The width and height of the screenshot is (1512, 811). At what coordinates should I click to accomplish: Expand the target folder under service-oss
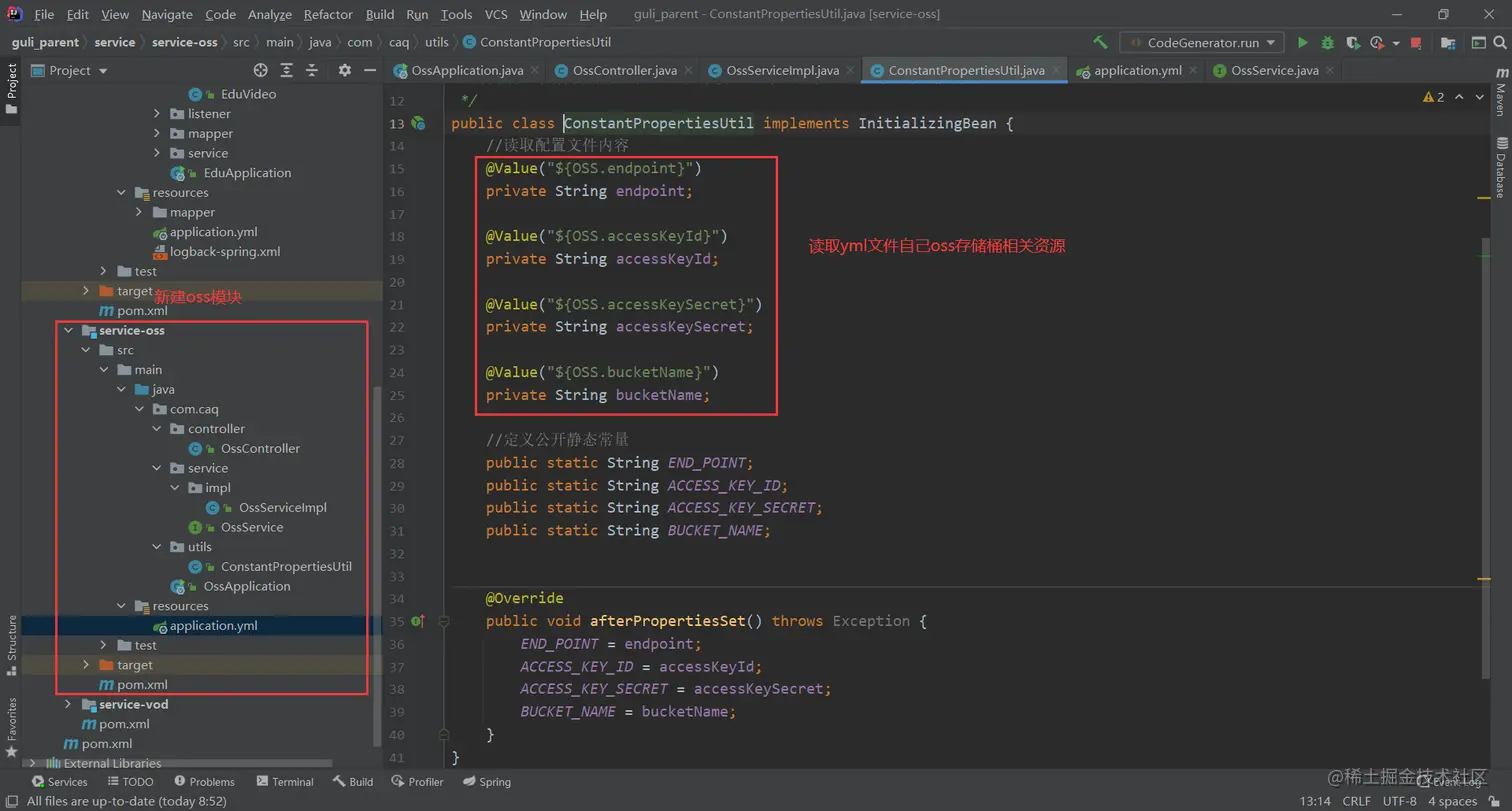coord(86,665)
